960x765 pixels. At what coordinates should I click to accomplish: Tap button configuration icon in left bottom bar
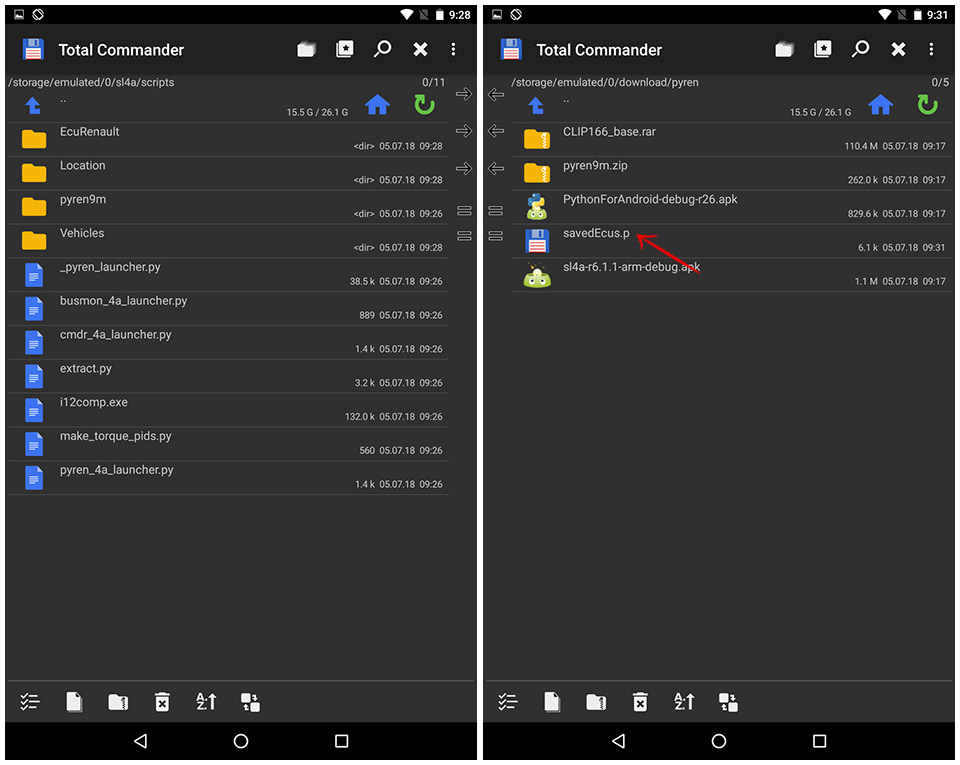point(250,702)
